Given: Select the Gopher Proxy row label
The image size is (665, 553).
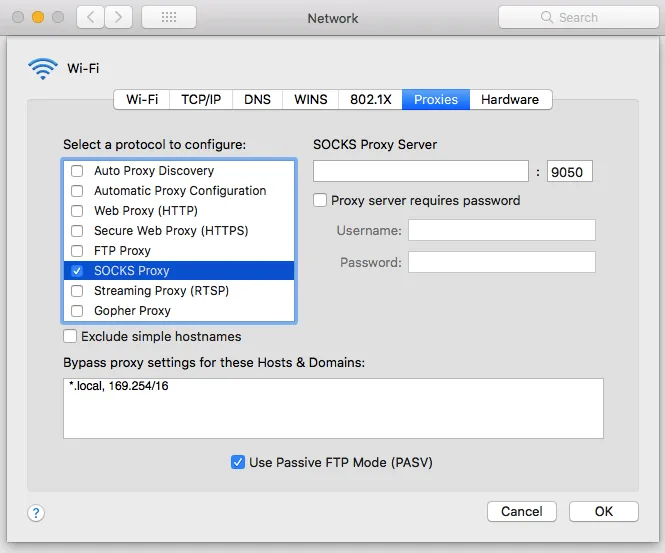Looking at the screenshot, I should tap(132, 311).
